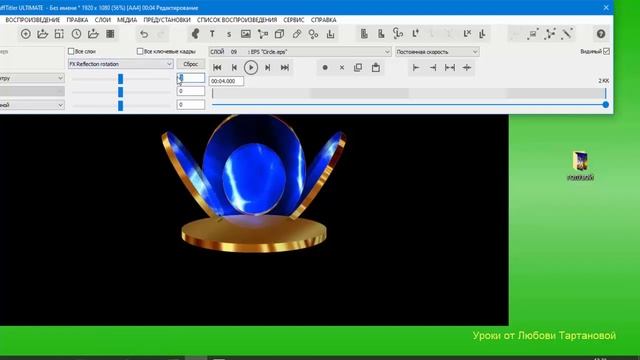Play the animation
The height and width of the screenshot is (360, 640).
[251, 67]
